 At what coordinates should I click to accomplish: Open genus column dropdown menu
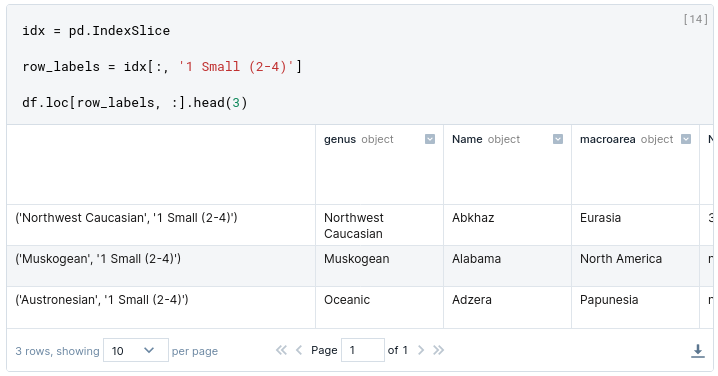tap(430, 139)
